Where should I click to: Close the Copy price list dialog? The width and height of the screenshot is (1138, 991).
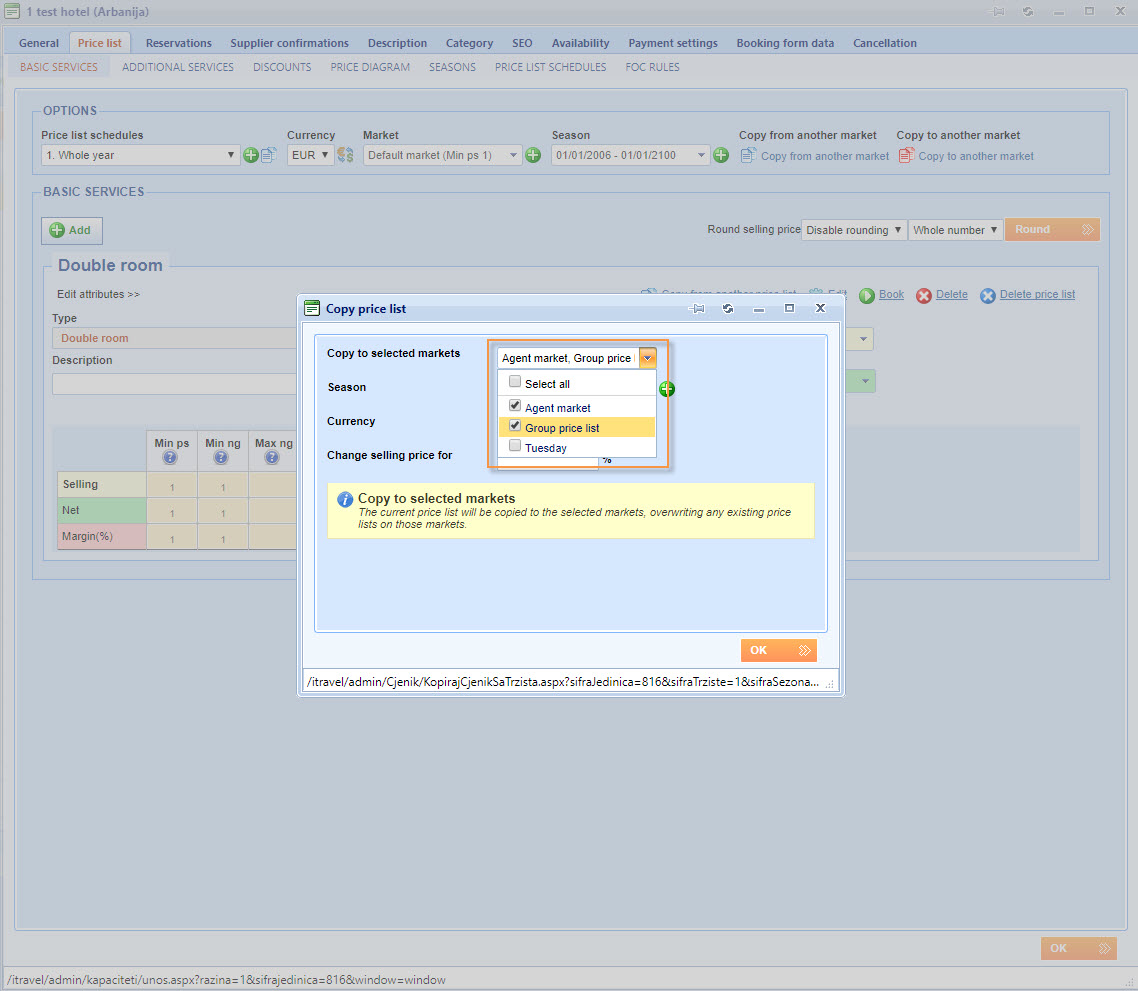coord(820,308)
